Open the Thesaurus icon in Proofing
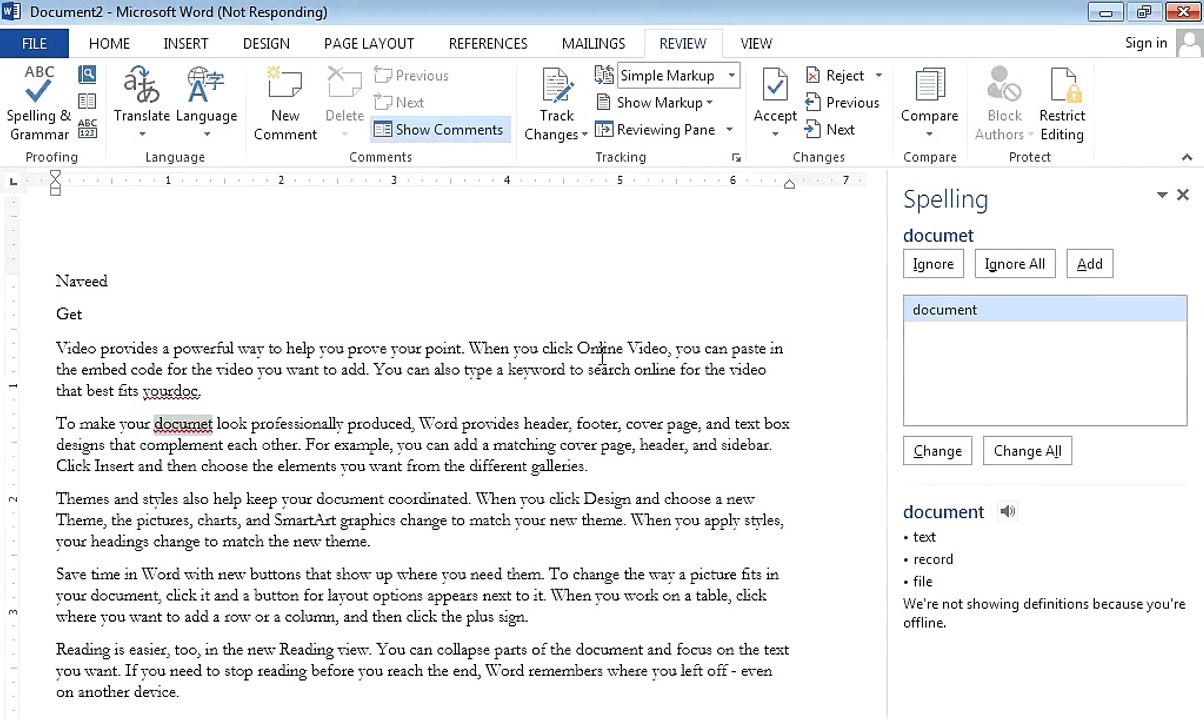This screenshot has height=720, width=1204. [x=87, y=102]
